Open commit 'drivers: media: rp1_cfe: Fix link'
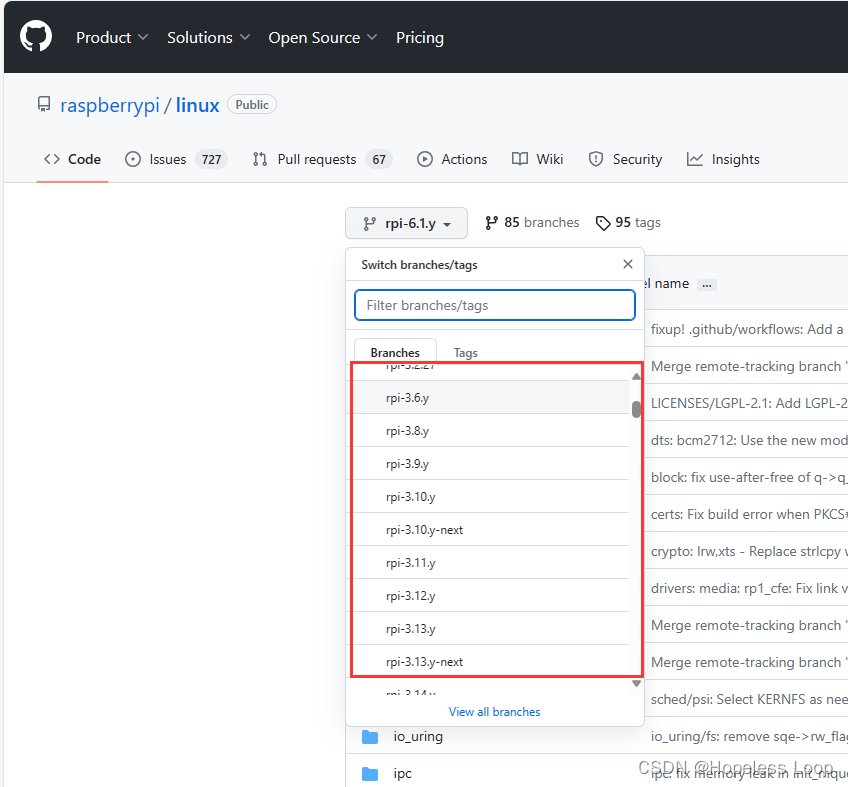This screenshot has height=787, width=848. point(748,588)
